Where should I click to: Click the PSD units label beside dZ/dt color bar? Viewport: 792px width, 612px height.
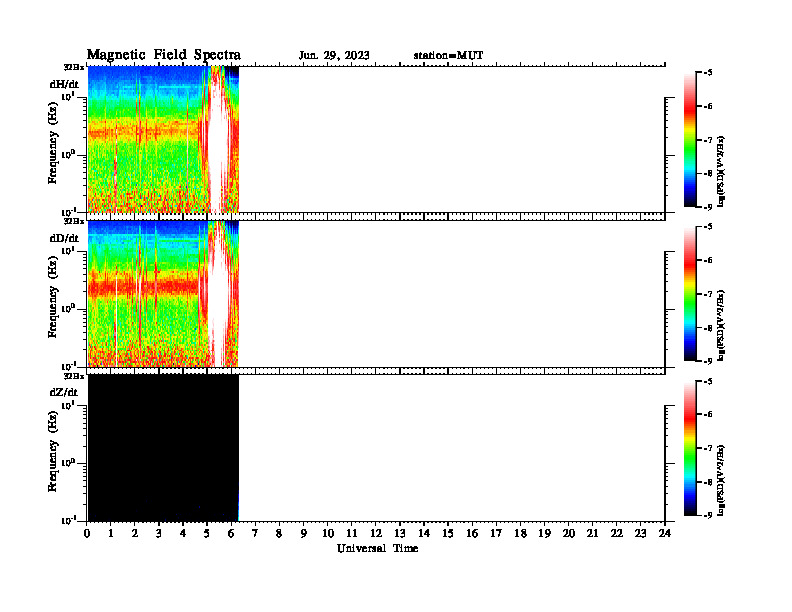721,480
